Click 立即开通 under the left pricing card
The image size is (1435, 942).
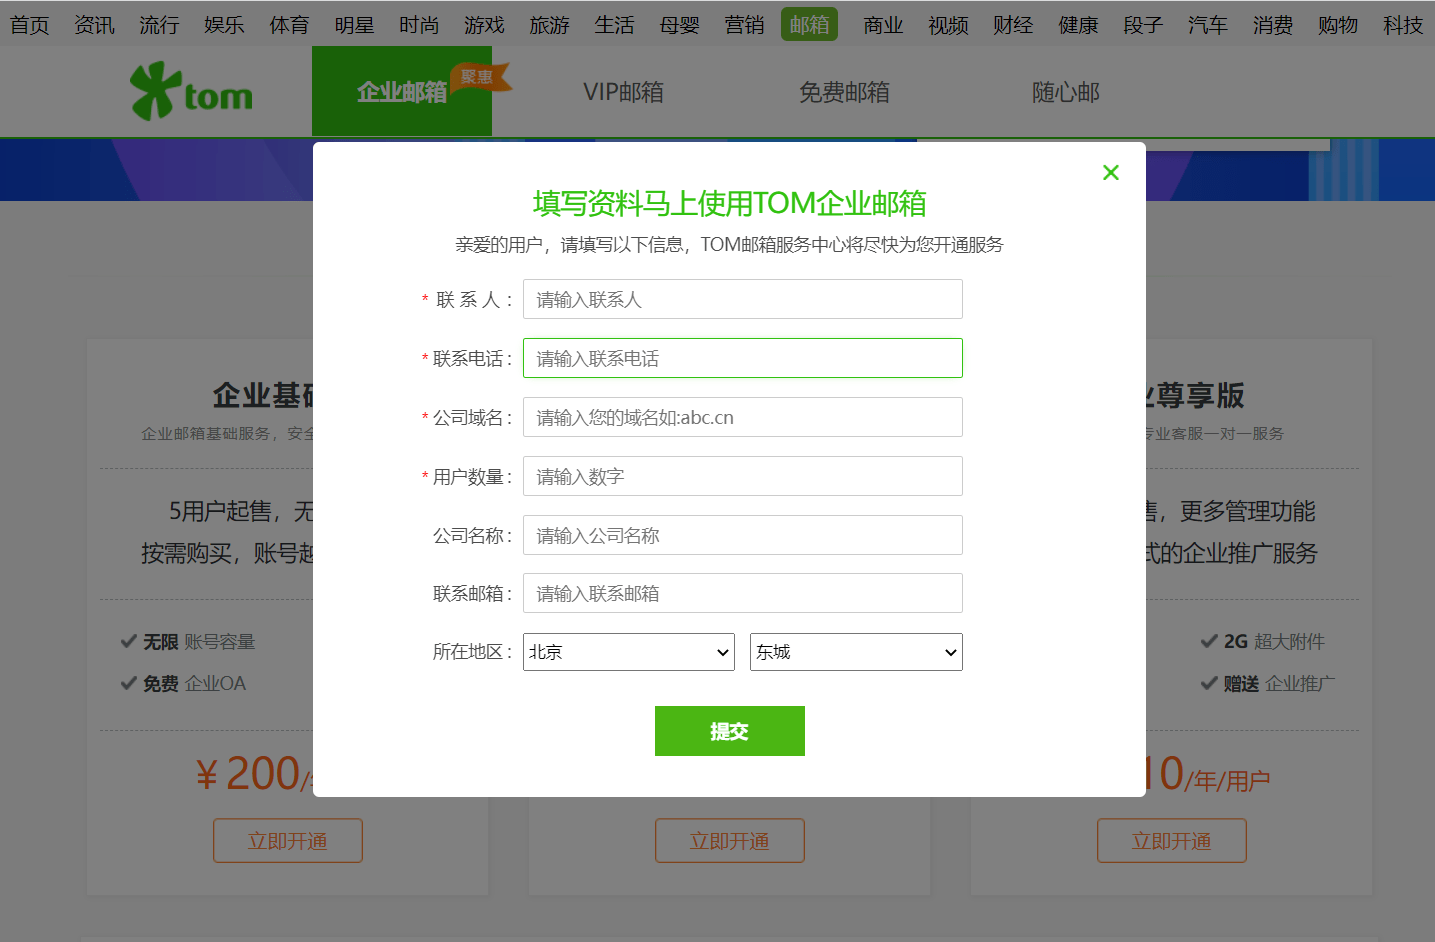[x=287, y=840]
